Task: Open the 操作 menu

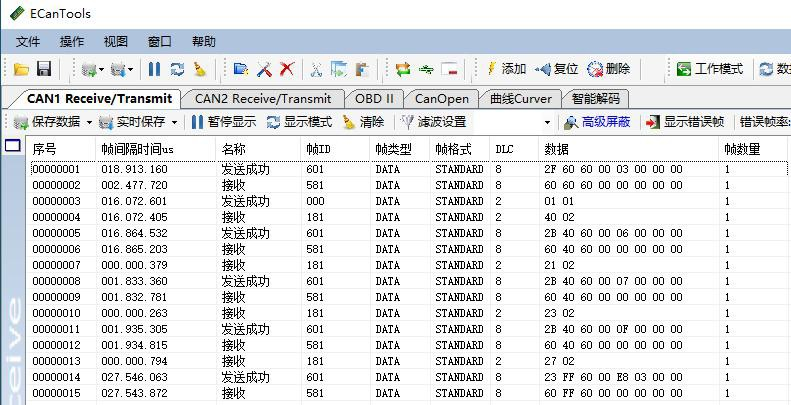Action: 72,42
